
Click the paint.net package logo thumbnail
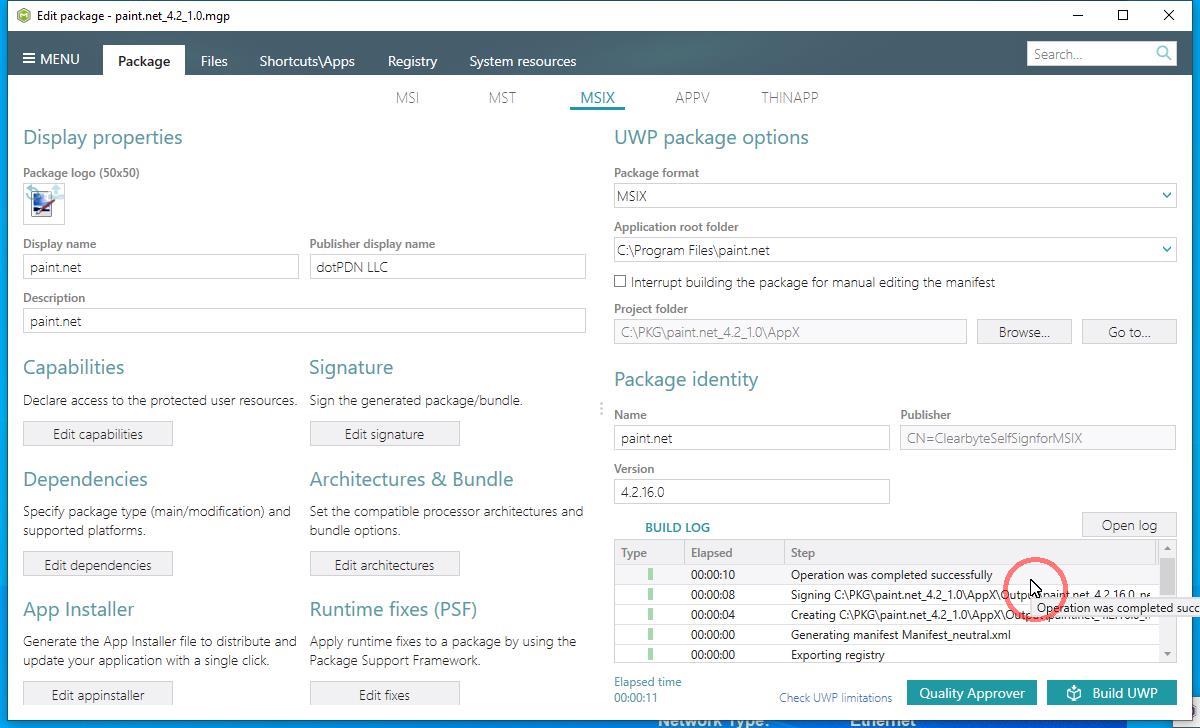point(44,203)
